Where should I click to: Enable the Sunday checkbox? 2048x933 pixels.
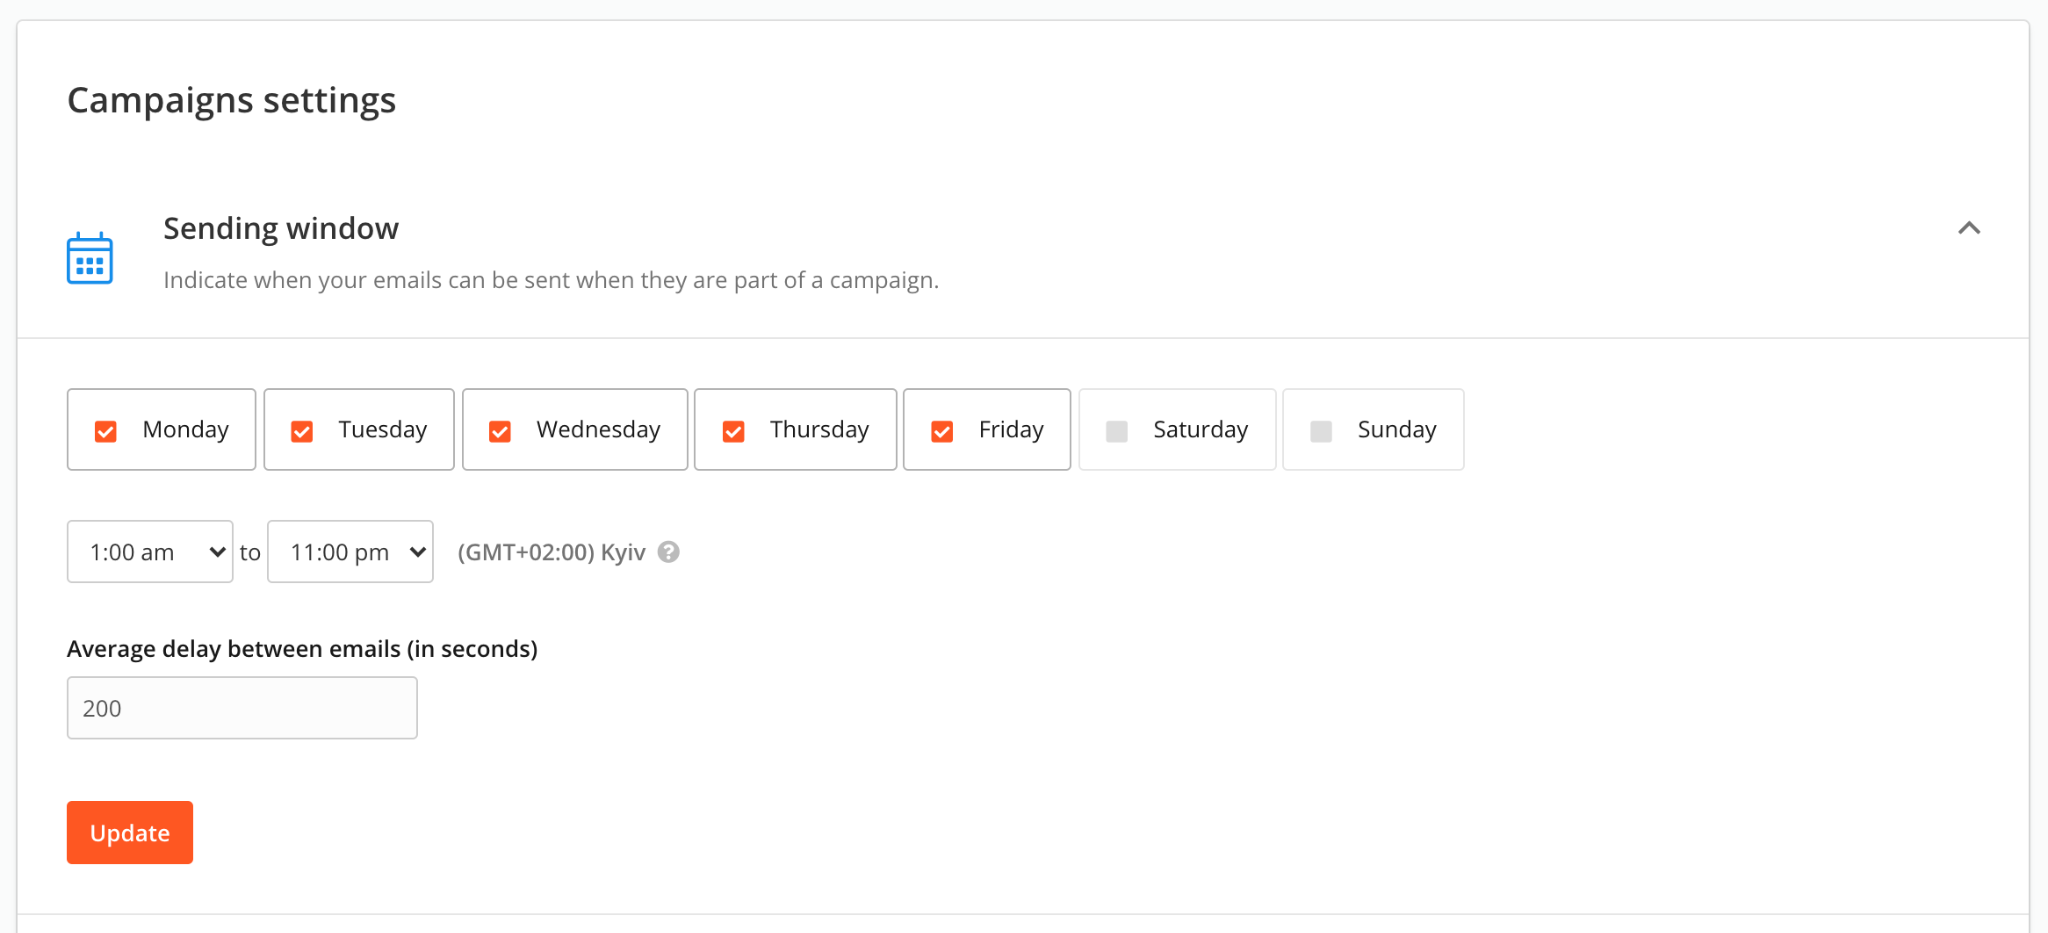point(1321,431)
